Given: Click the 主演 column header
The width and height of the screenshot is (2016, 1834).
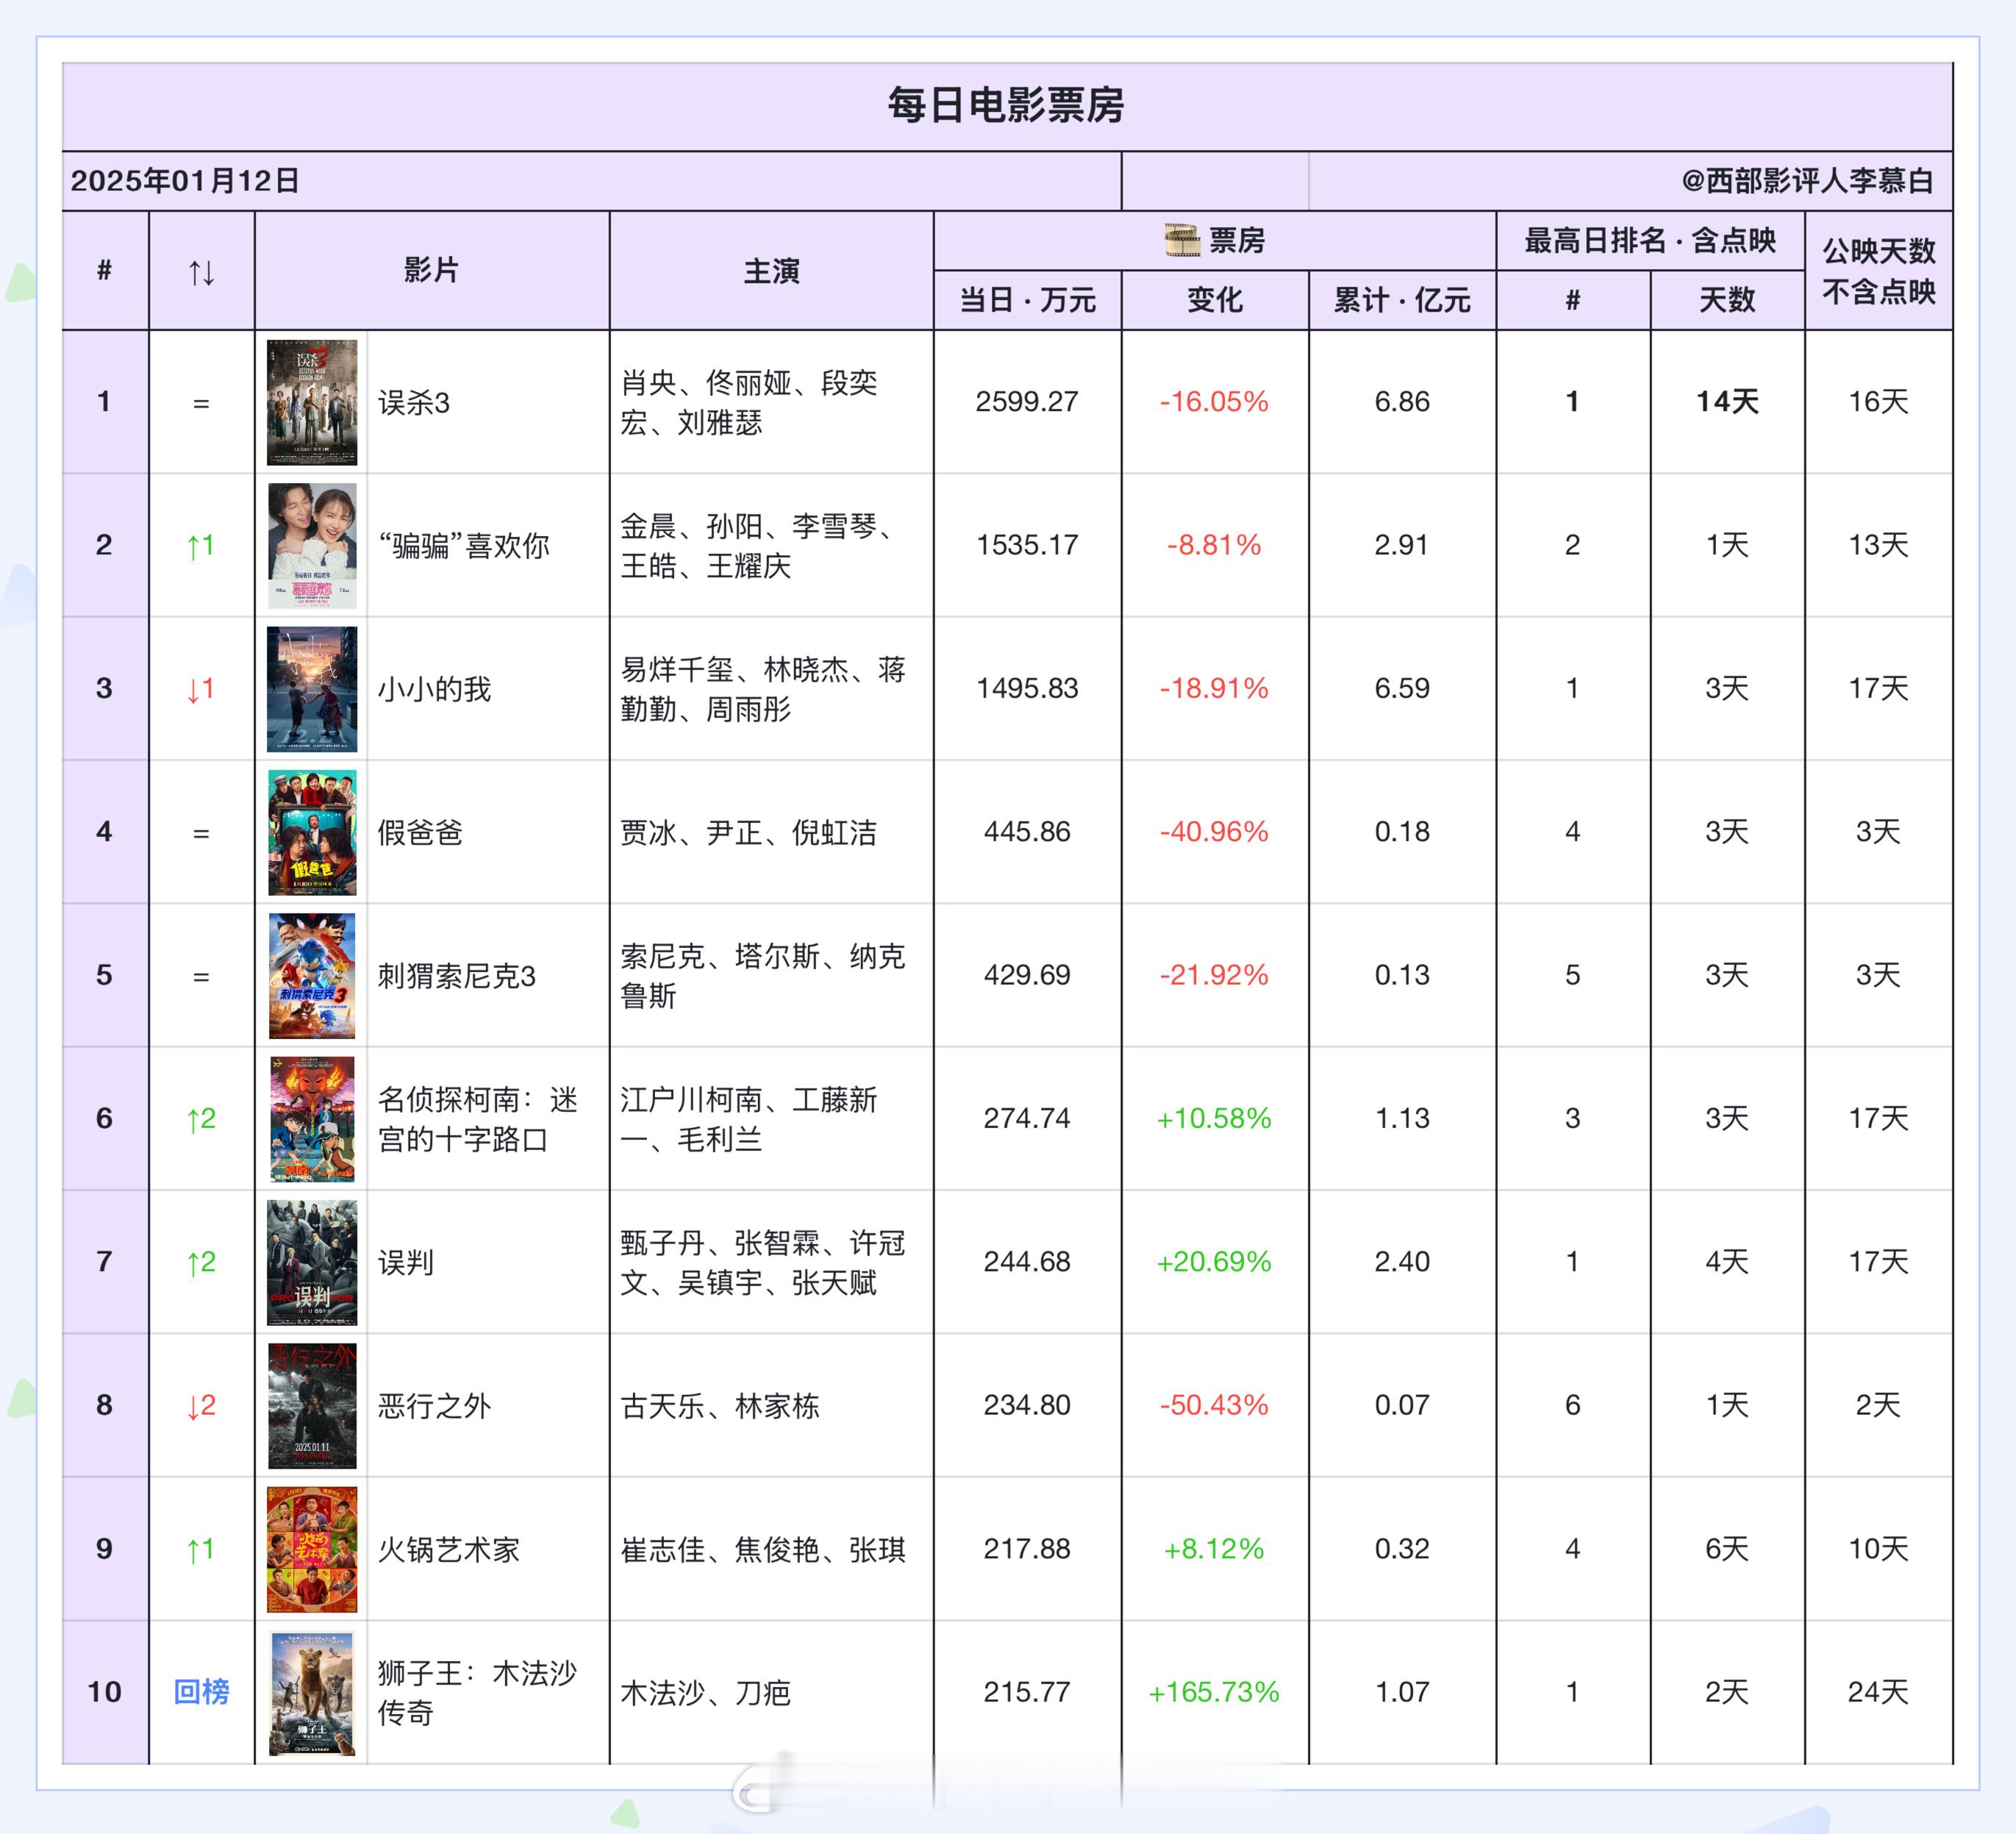Looking at the screenshot, I should [771, 270].
